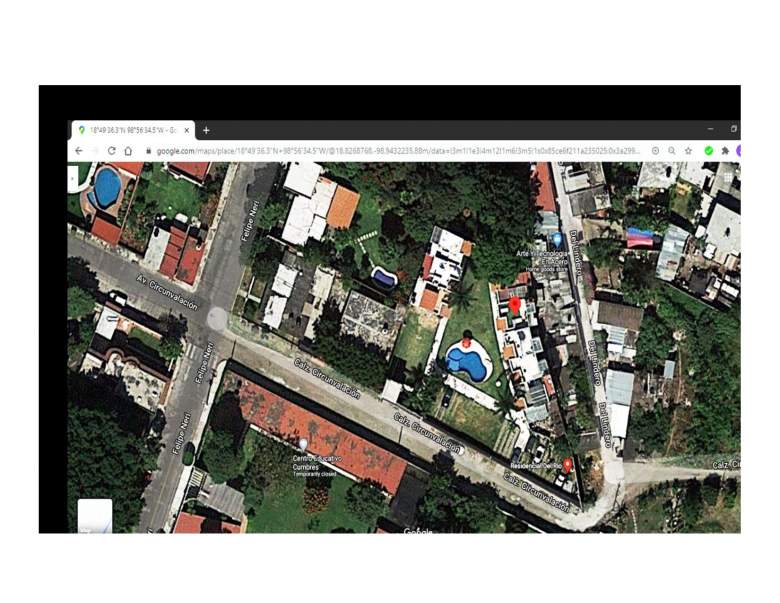Open the Centro Educativo Cumbres label
This screenshot has height=603, width=780.
[317, 463]
